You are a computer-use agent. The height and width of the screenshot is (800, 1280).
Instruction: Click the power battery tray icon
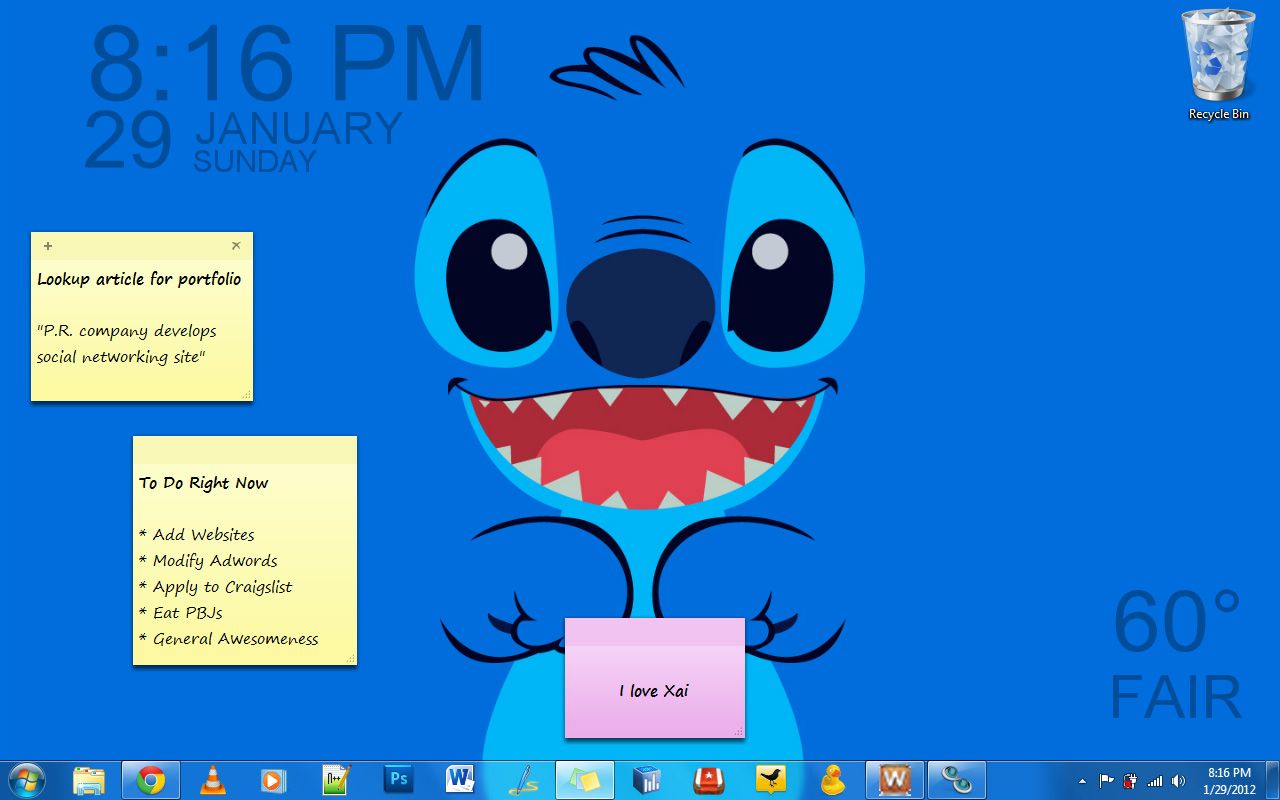click(1131, 780)
